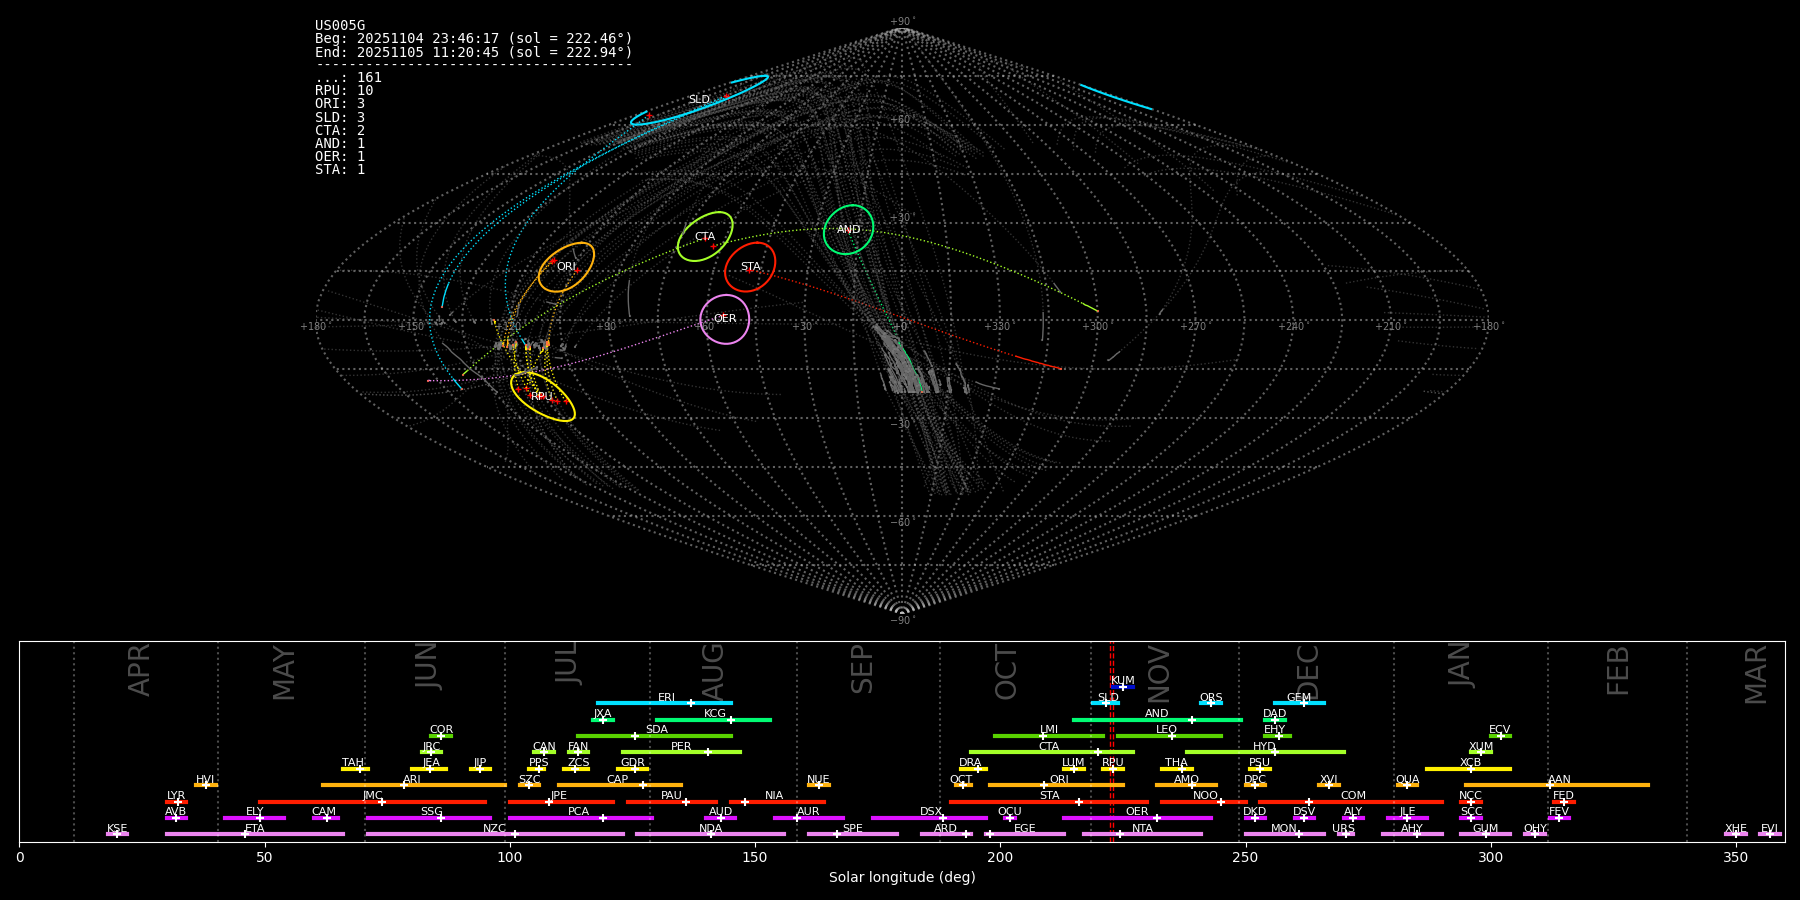
Task: Click the yellow RPU radiant ellipse
Action: pos(542,397)
